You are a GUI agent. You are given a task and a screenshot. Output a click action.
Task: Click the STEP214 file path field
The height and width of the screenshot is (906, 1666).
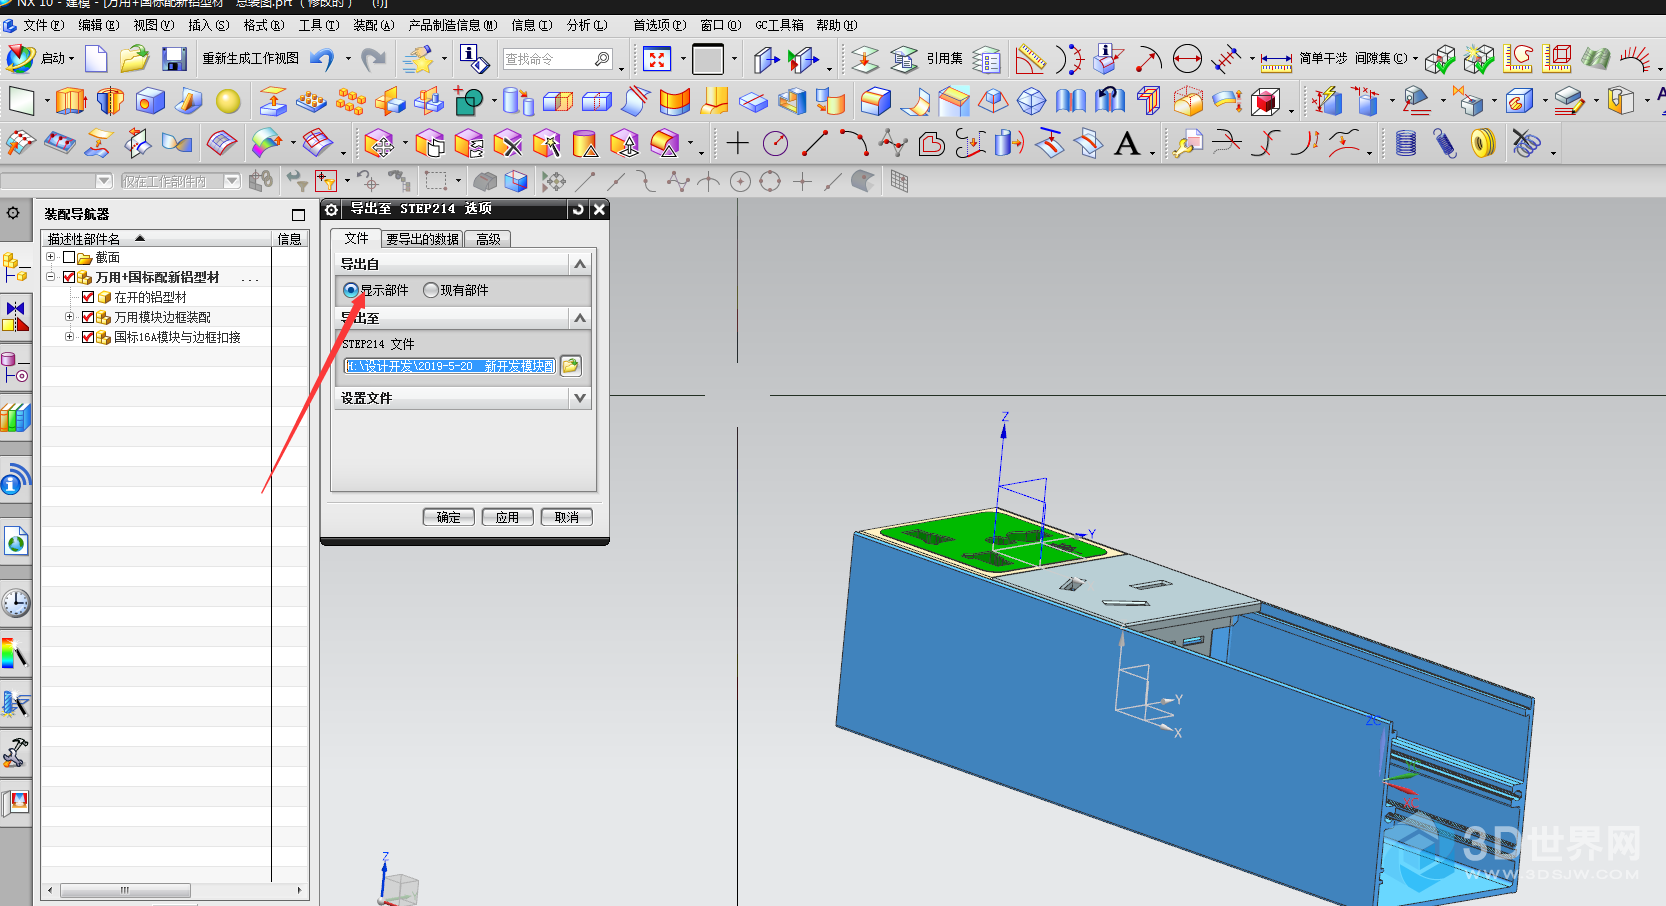[450, 366]
